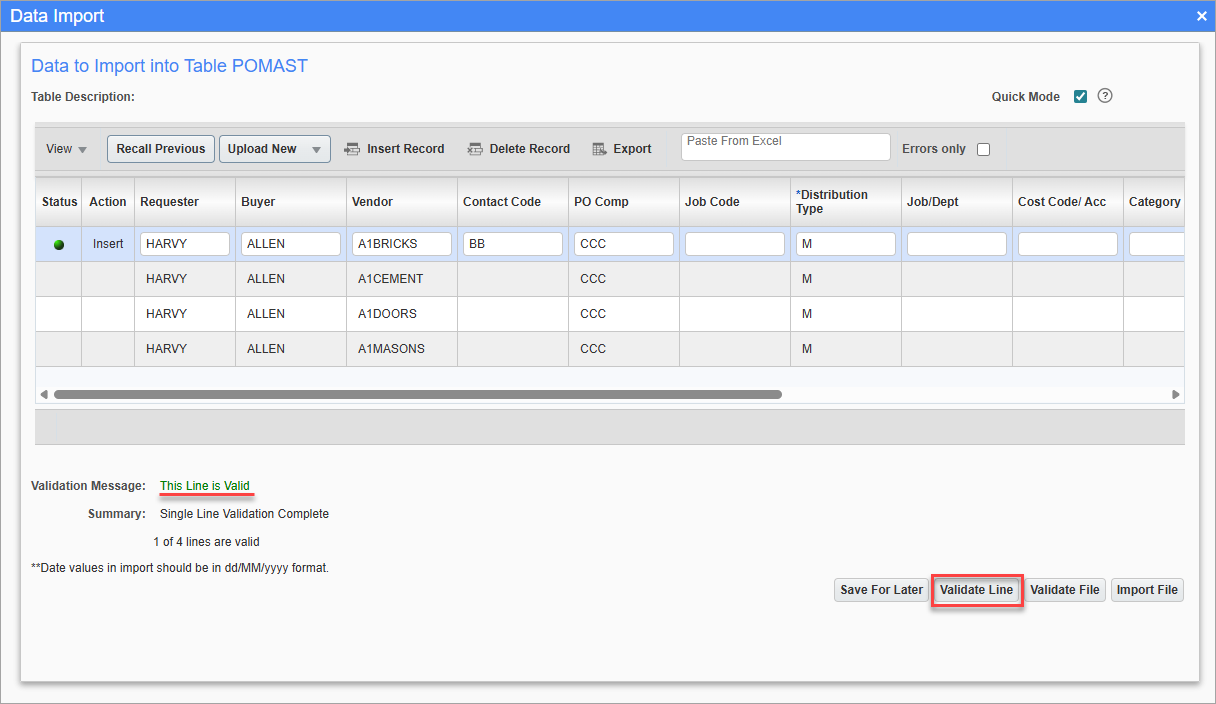Click the Contact Code field containing BB
This screenshot has width=1216, height=704.
click(512, 243)
